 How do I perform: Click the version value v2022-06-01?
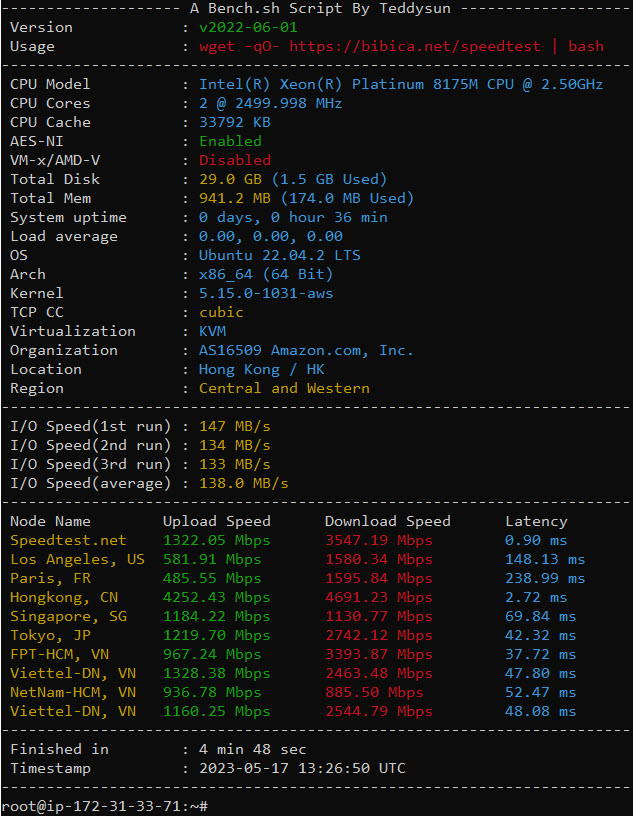pos(248,27)
